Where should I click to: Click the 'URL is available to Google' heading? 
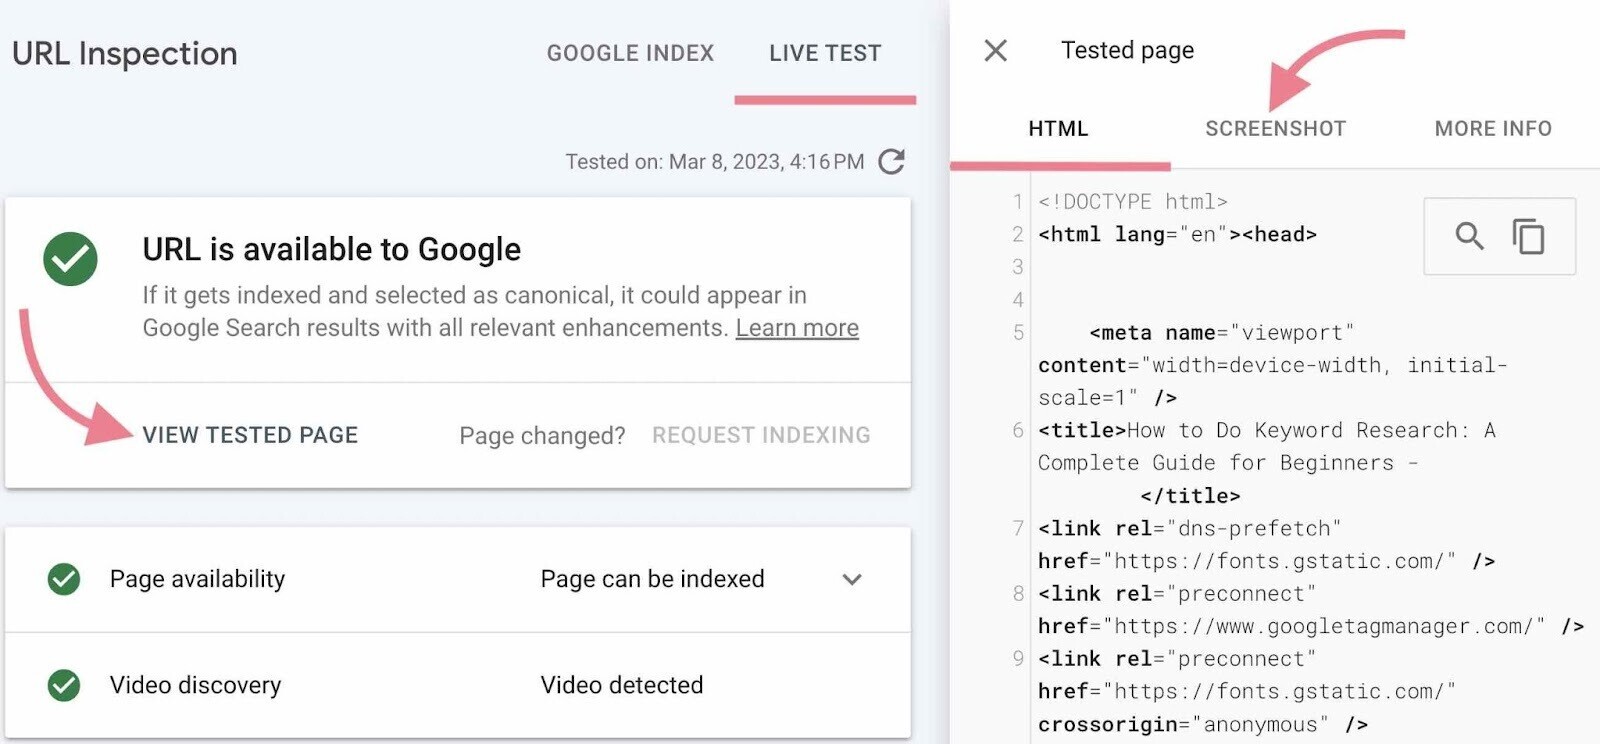click(x=331, y=249)
